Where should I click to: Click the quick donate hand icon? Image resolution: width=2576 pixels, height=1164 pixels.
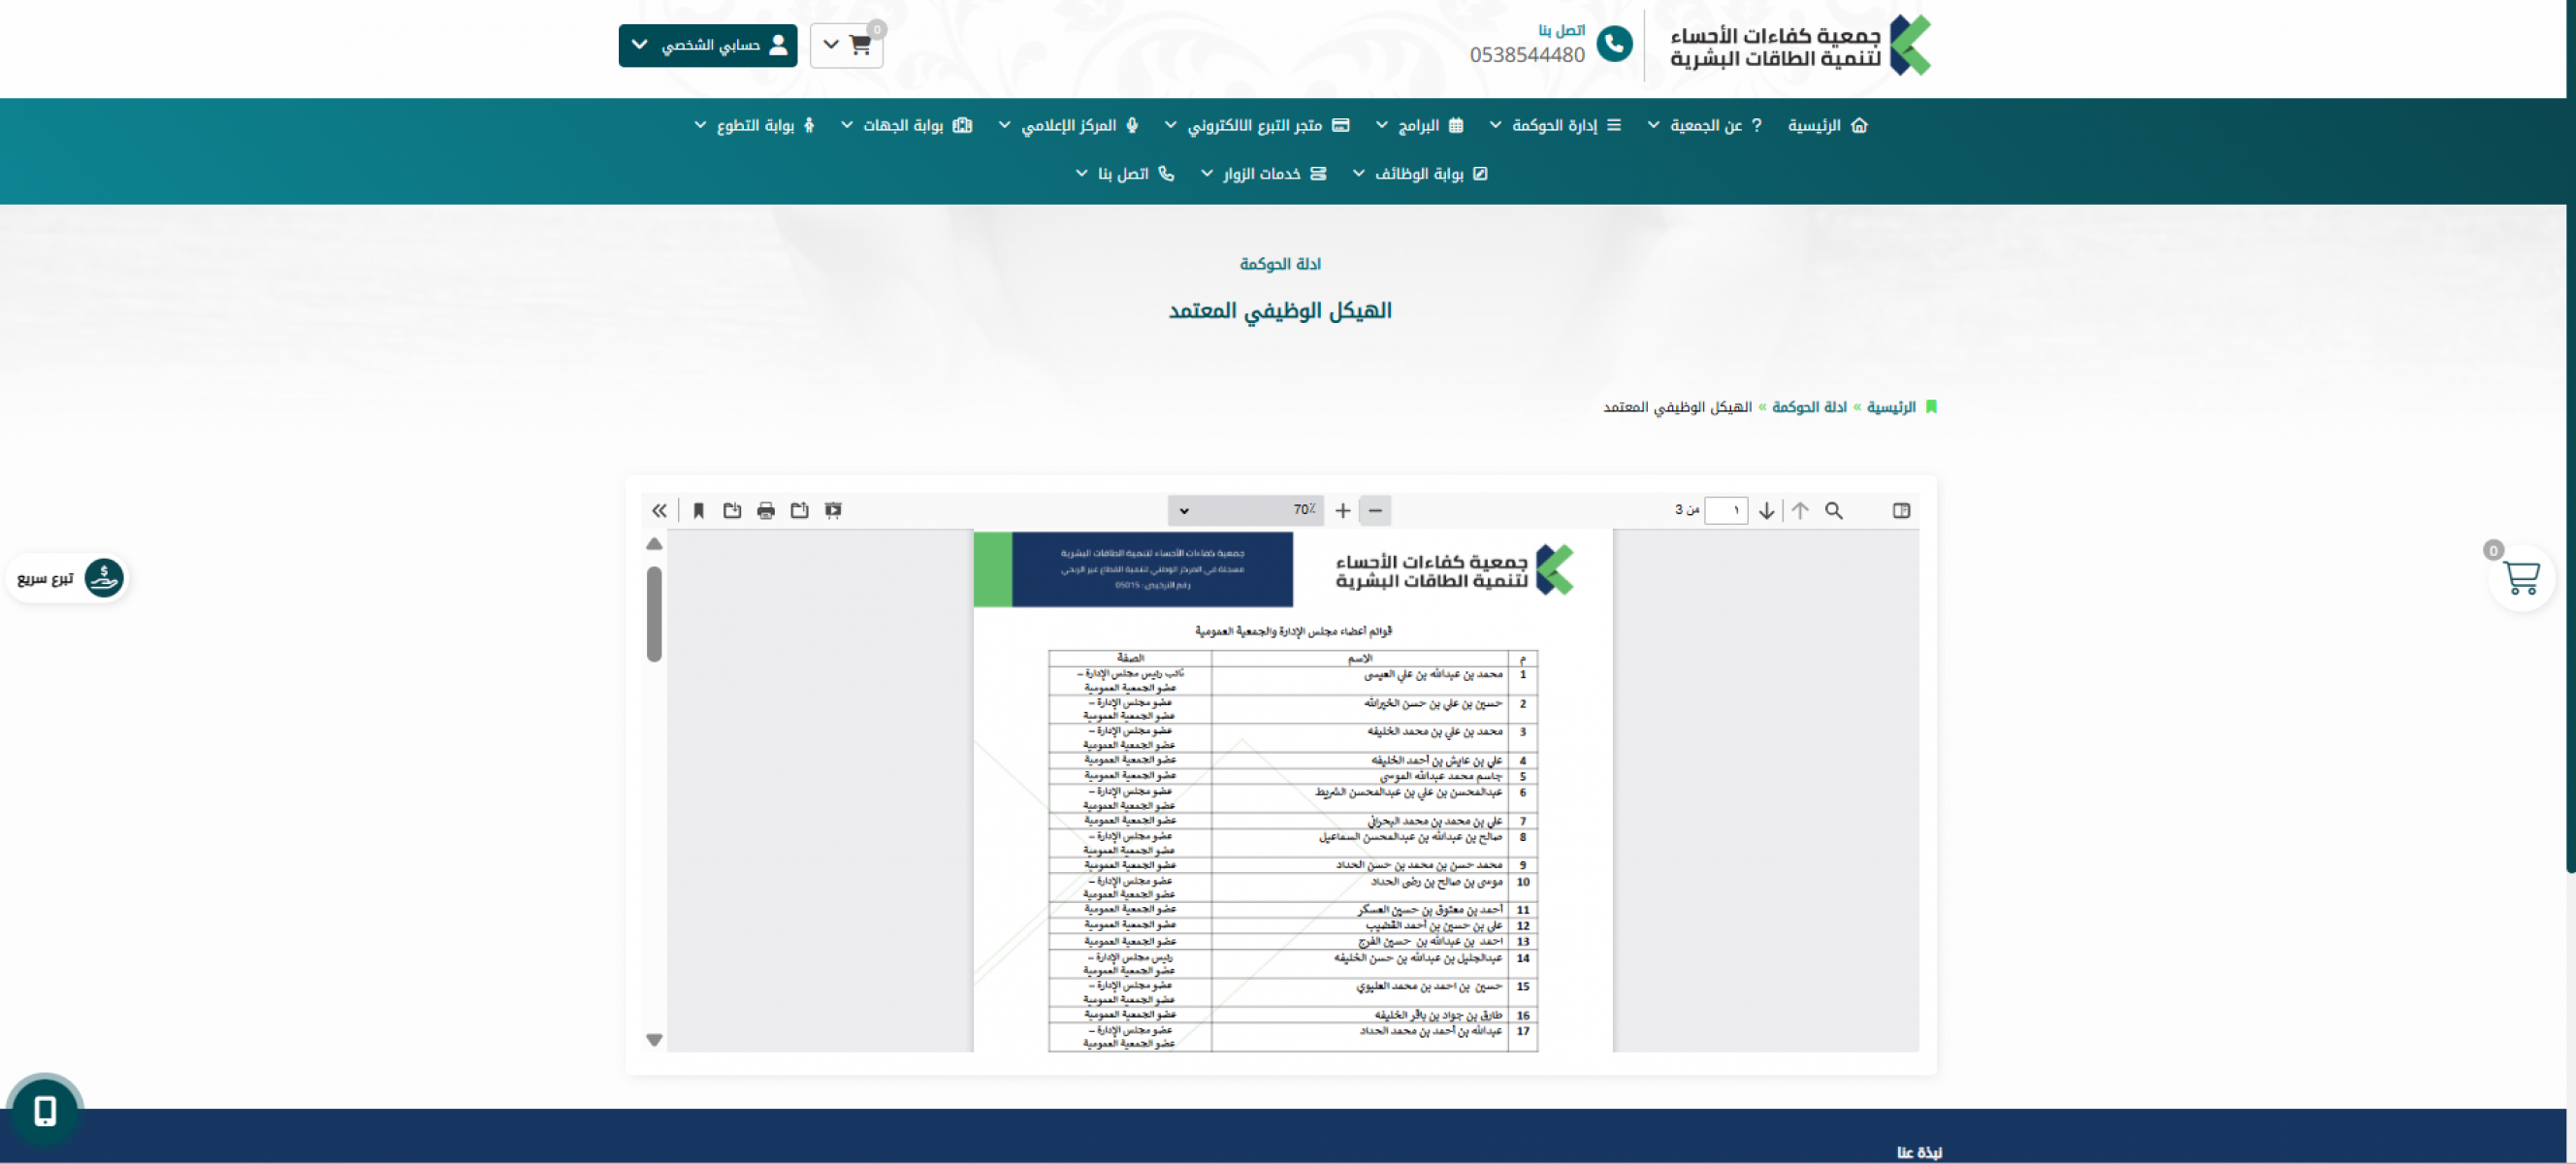[x=104, y=577]
